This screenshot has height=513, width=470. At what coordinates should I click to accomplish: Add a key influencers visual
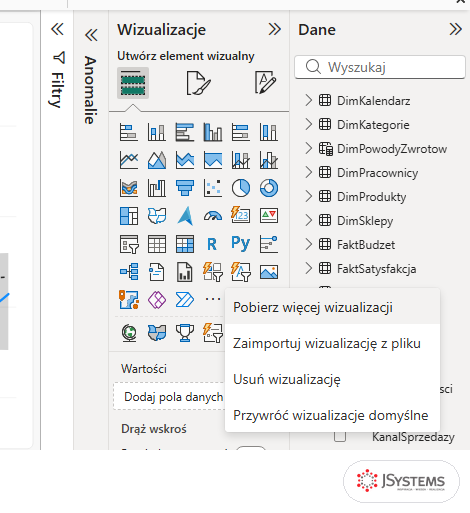tap(269, 244)
